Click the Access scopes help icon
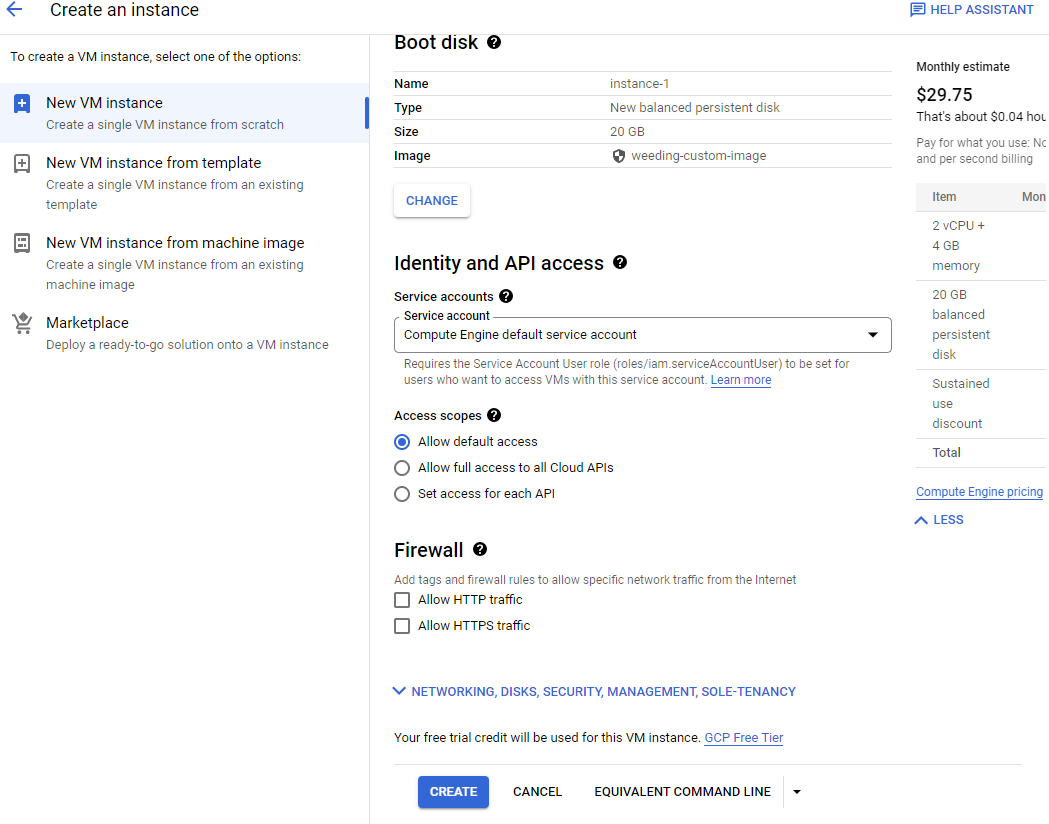Image resolution: width=1049 pixels, height=824 pixels. tap(494, 415)
